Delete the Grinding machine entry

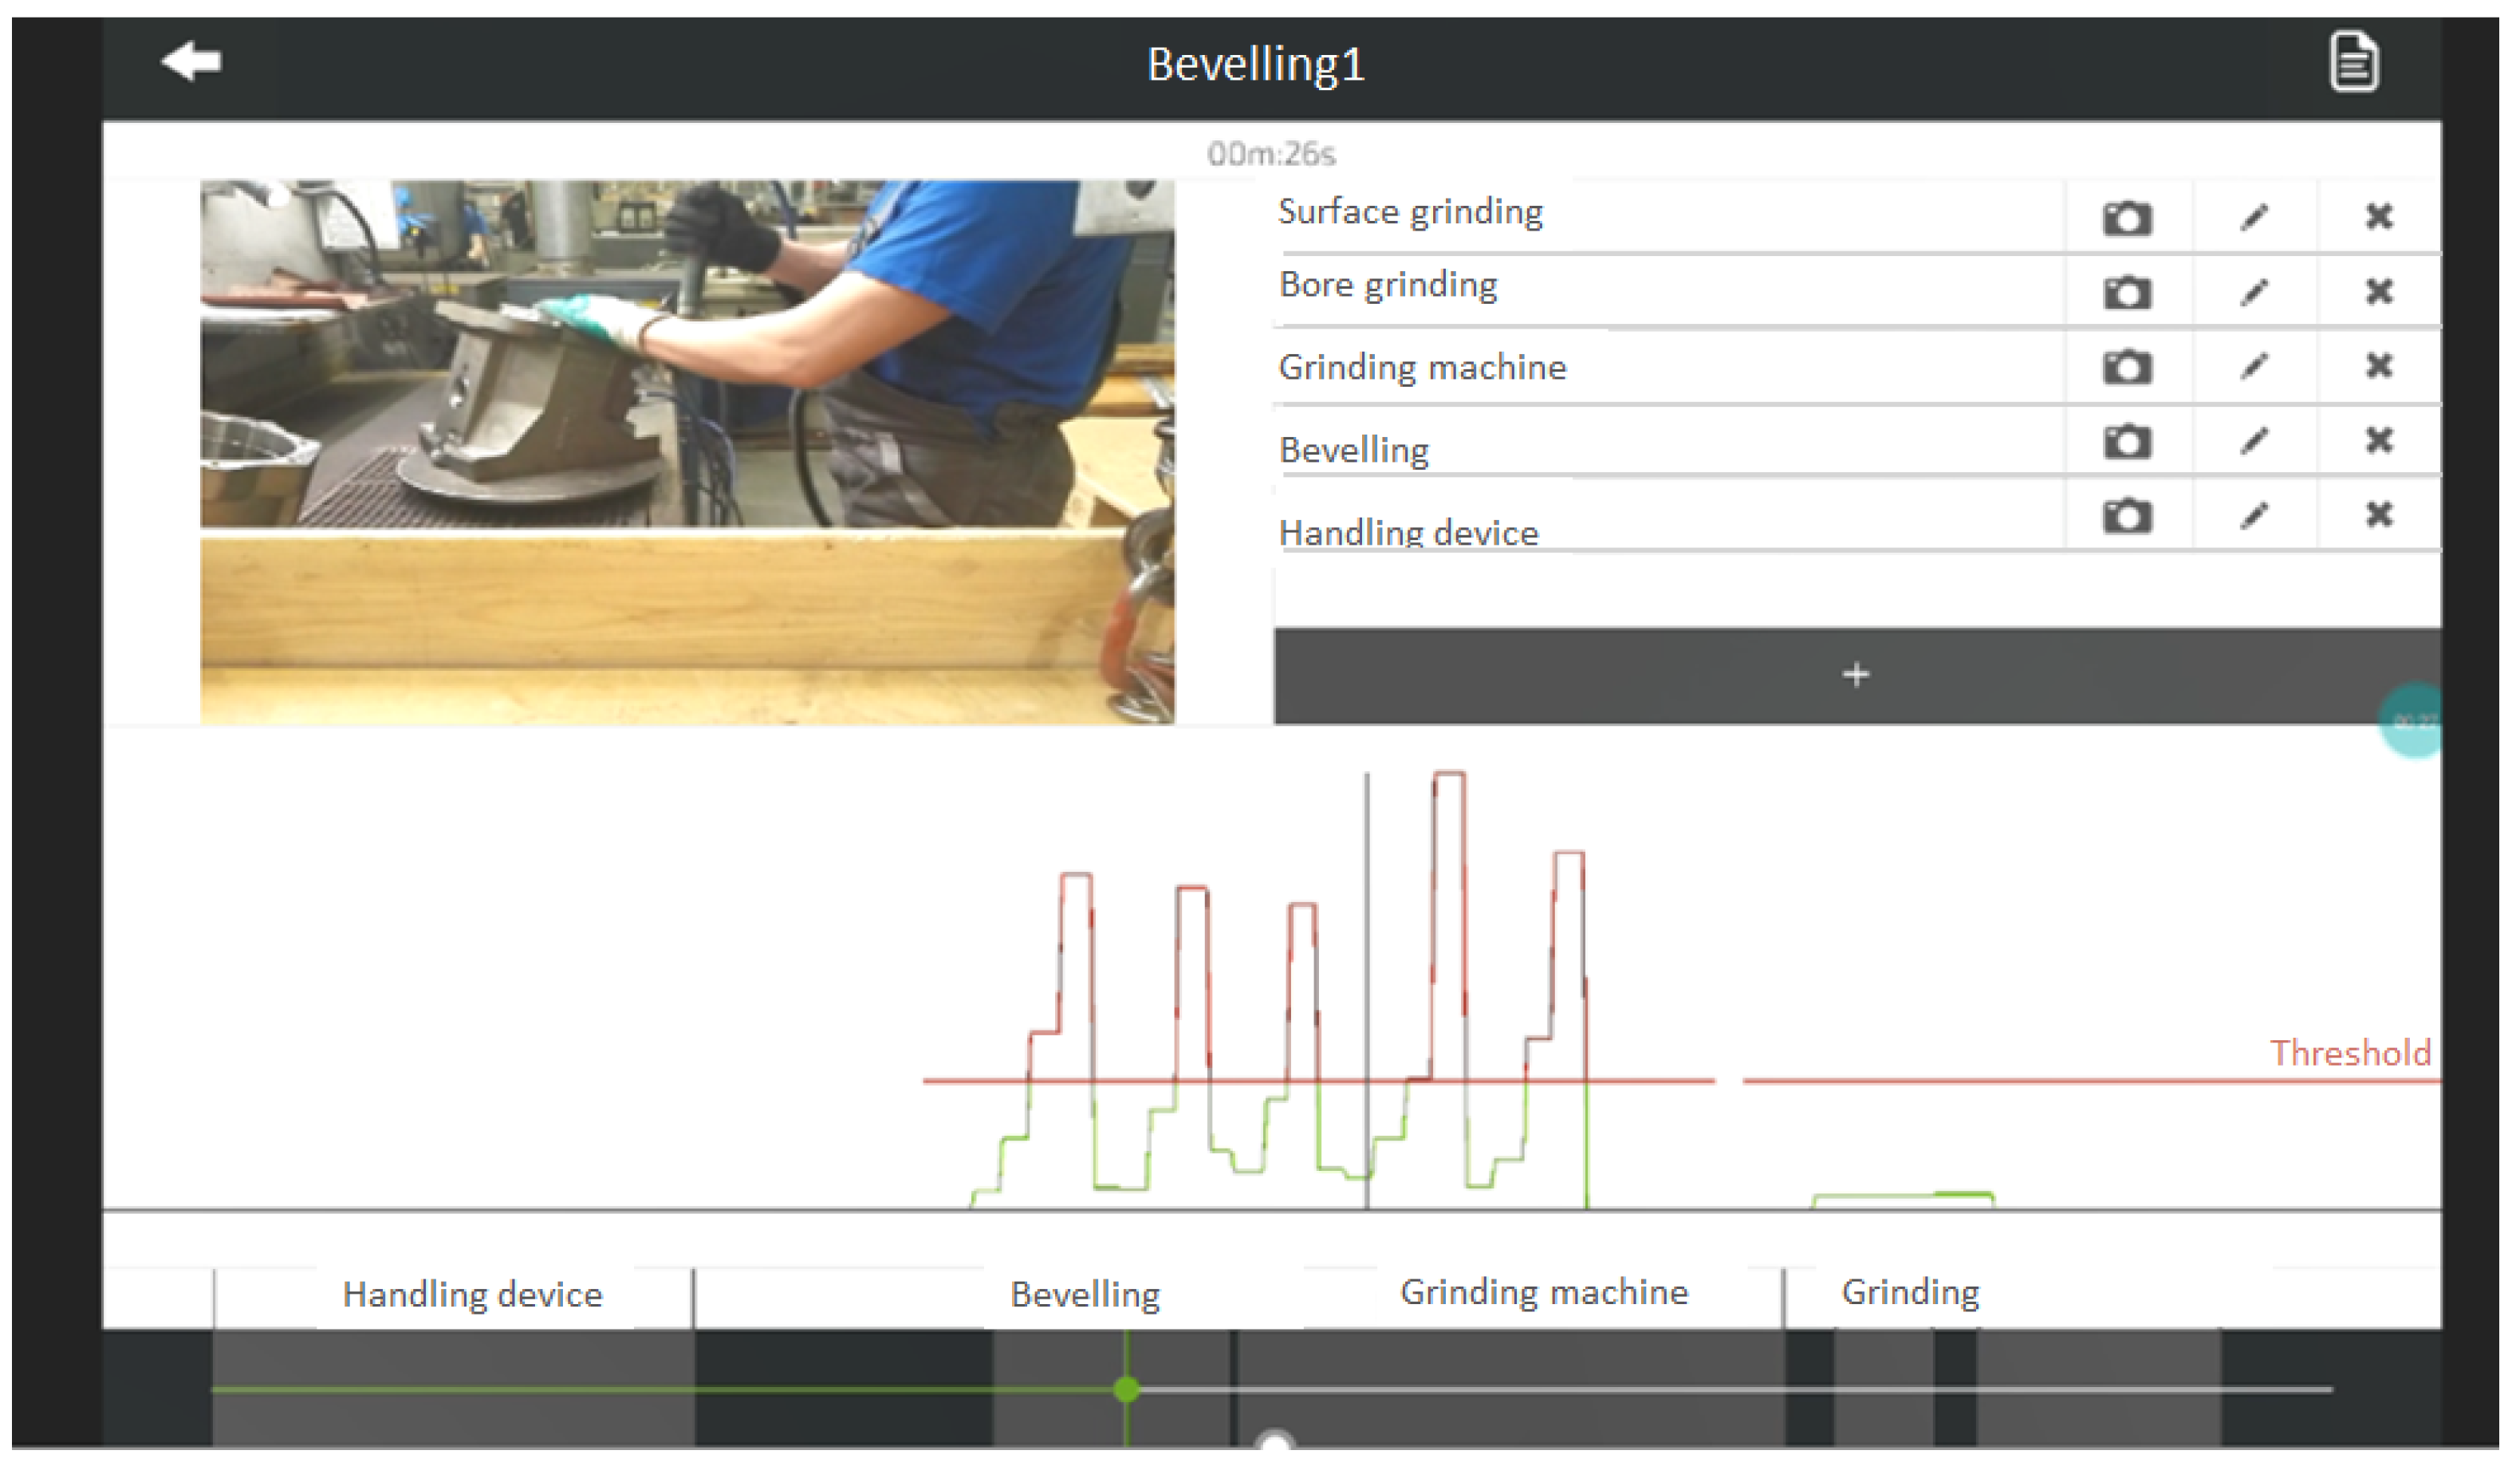click(2378, 366)
